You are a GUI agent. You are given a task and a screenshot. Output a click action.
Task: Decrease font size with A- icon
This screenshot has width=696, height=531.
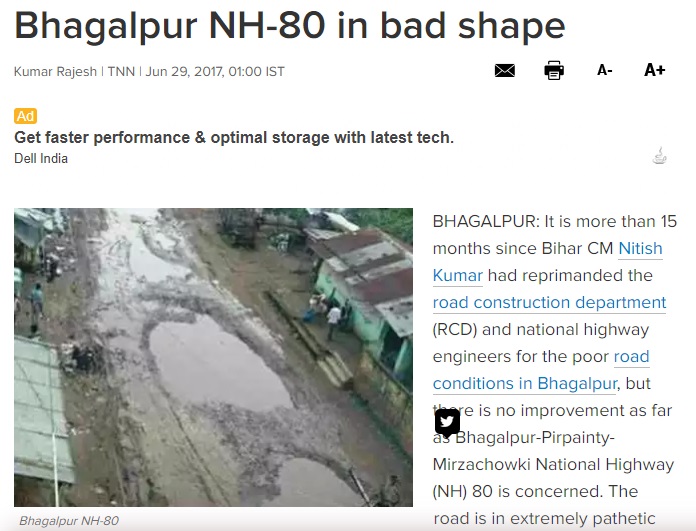pos(605,70)
